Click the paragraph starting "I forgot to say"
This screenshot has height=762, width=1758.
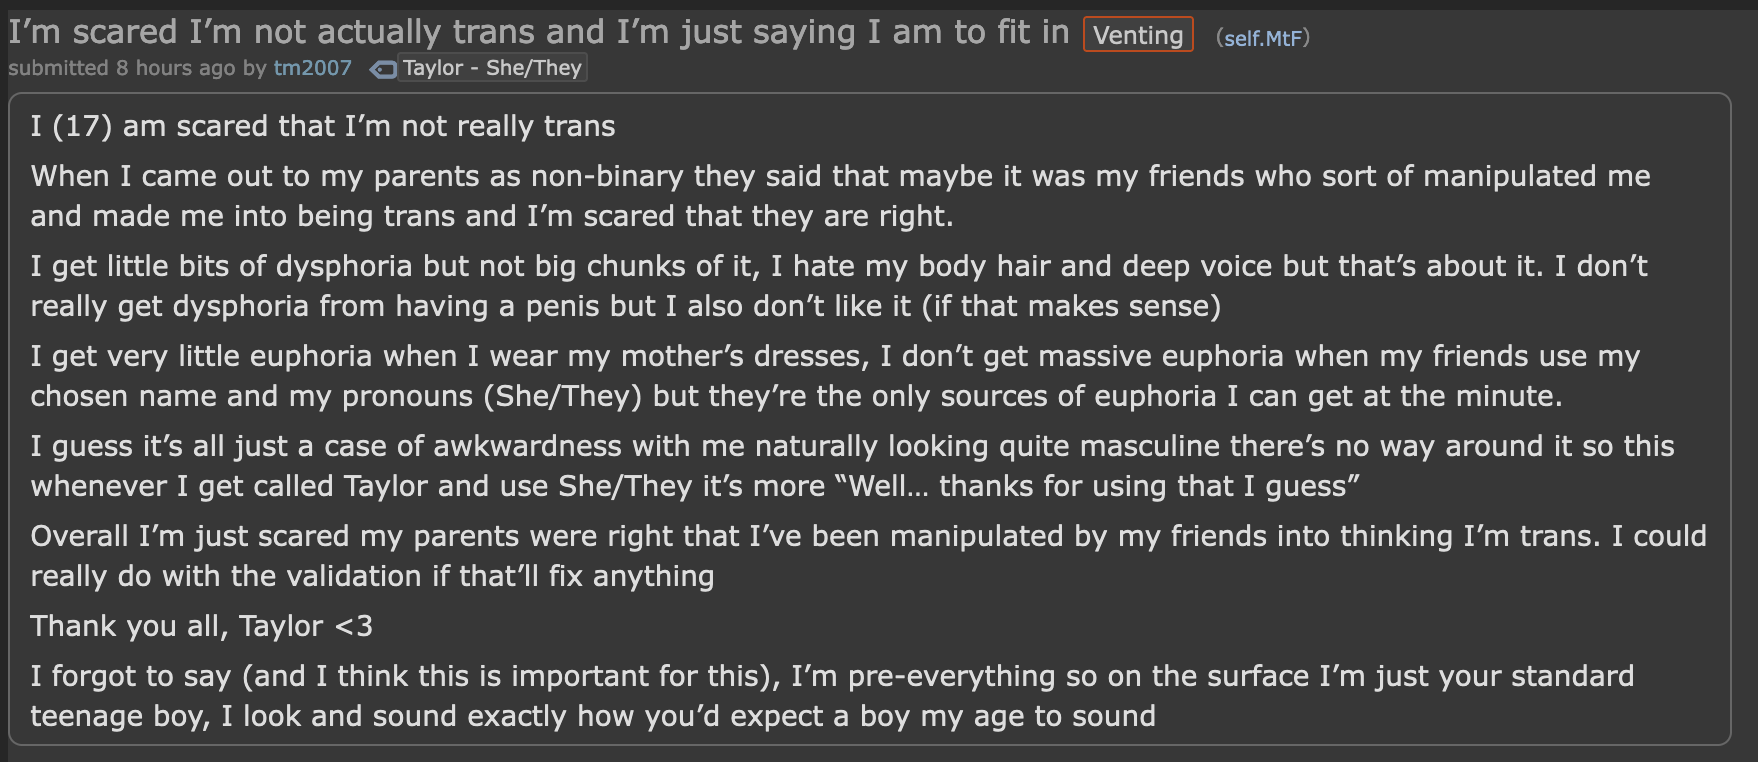click(x=832, y=696)
